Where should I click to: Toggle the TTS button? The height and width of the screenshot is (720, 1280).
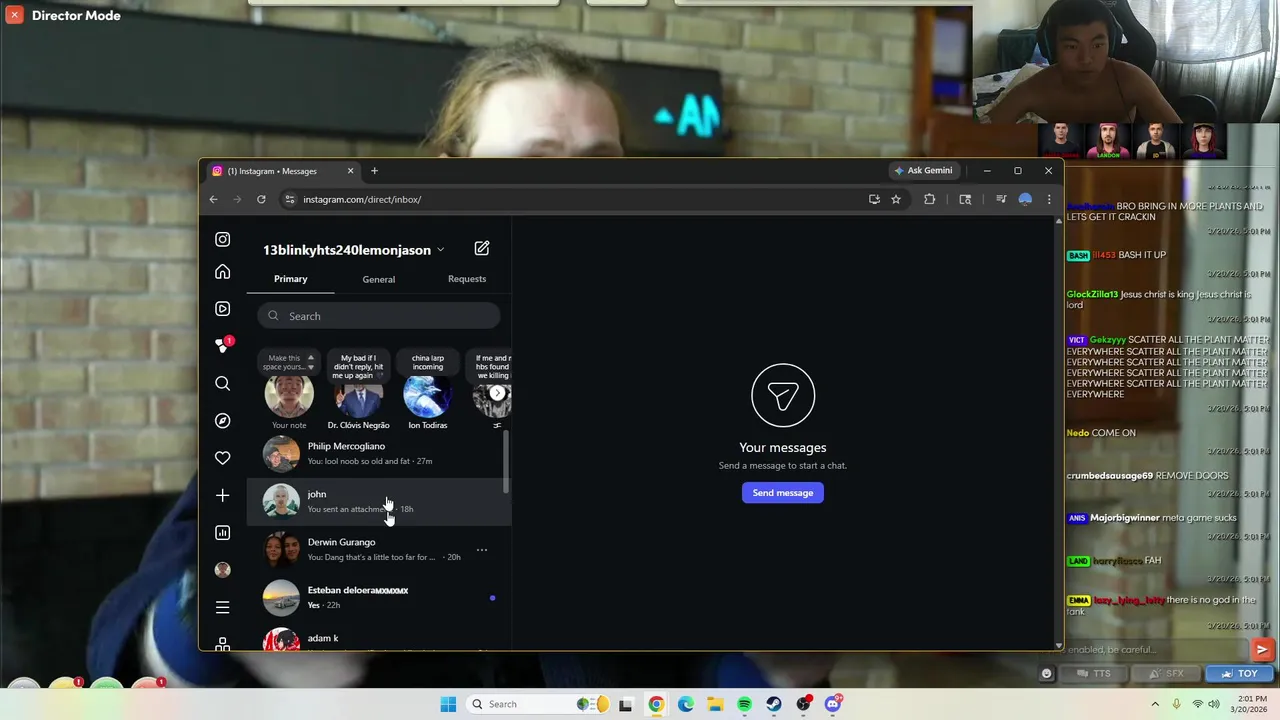point(1092,673)
